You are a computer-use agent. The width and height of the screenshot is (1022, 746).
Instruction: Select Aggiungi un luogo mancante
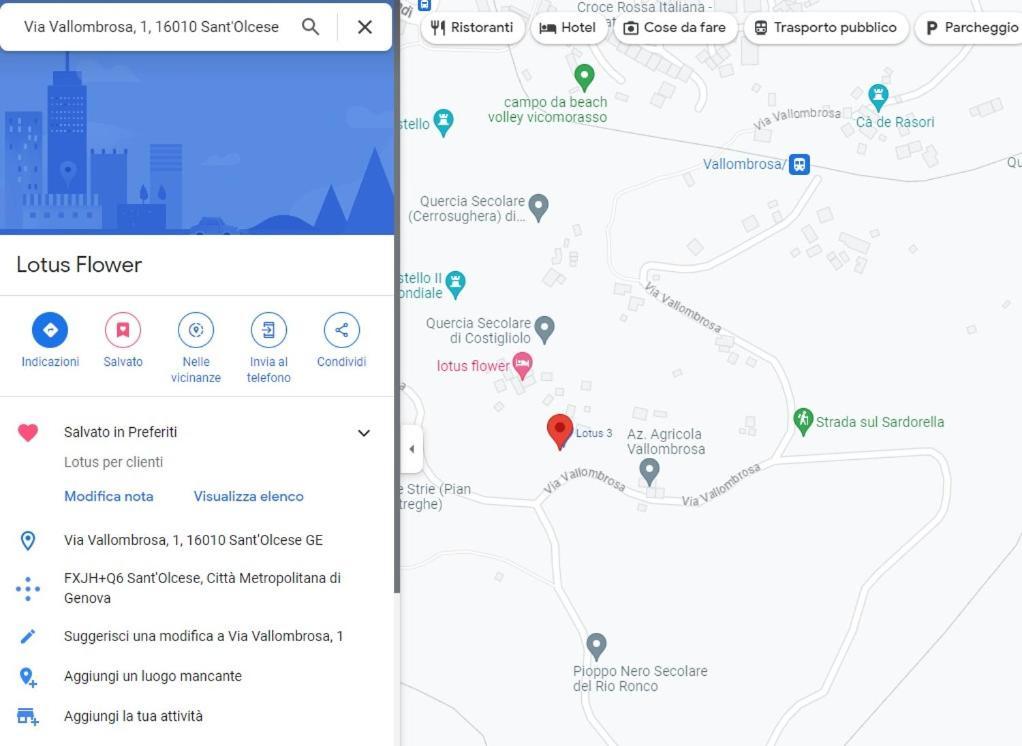point(153,676)
